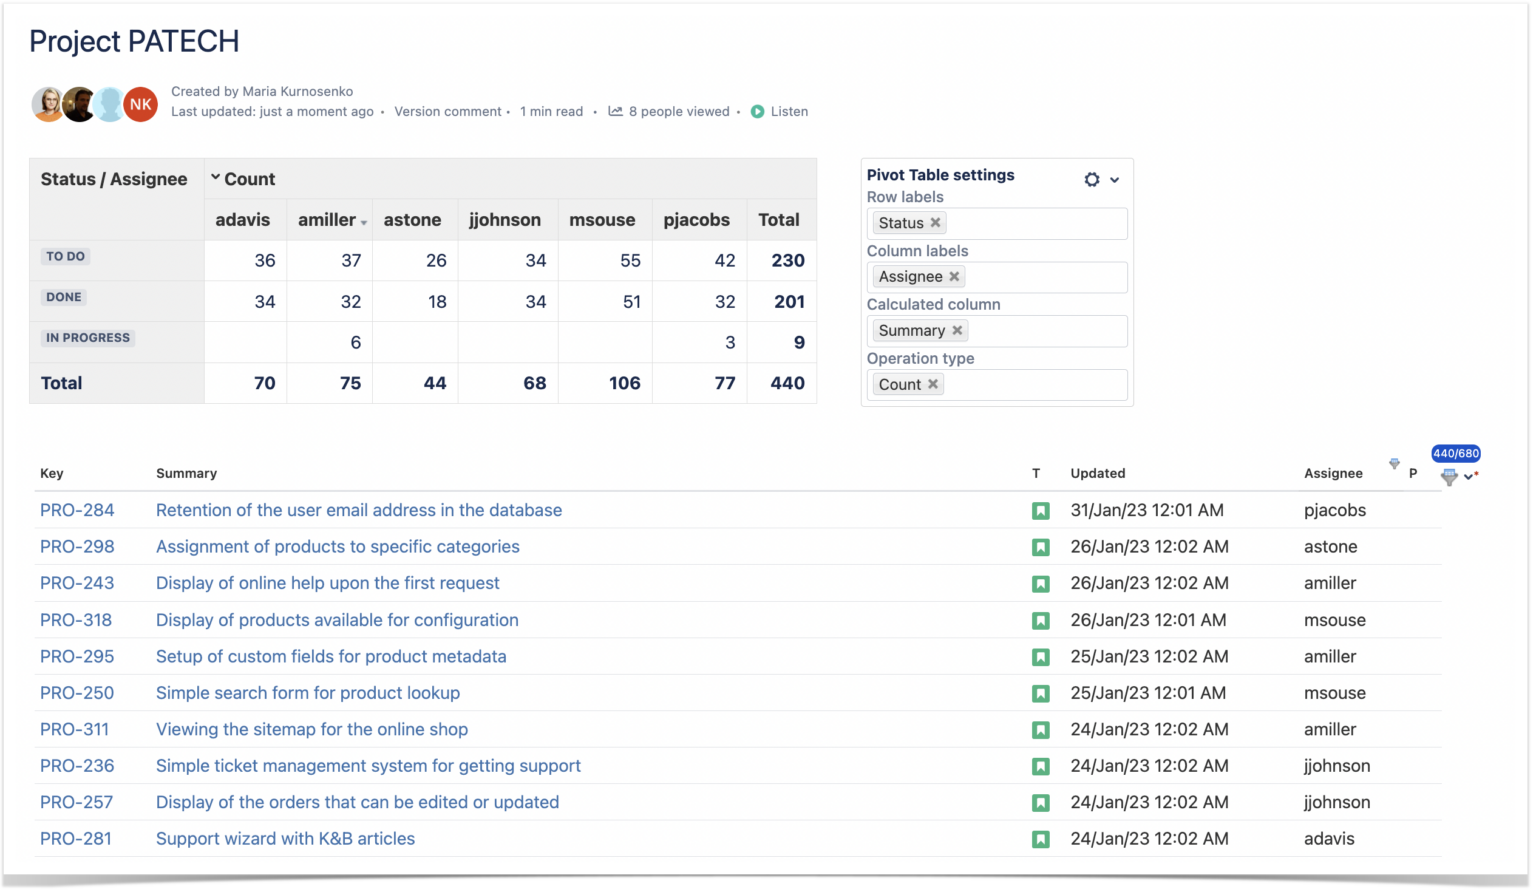
Task: Open issue PRO-284
Action: (77, 510)
